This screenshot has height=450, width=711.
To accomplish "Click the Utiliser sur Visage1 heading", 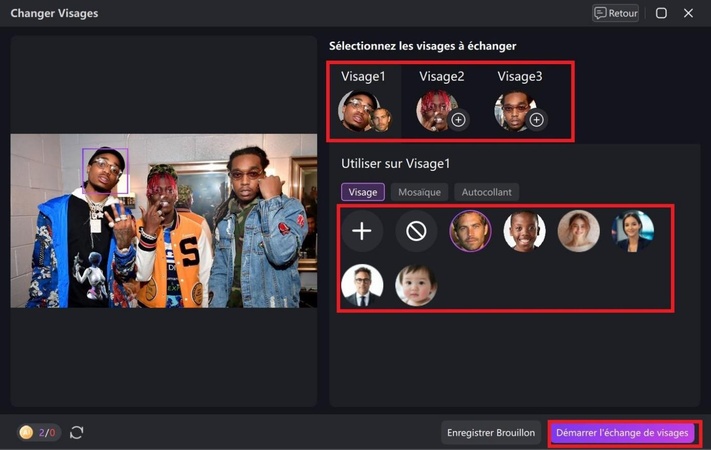I will [x=395, y=164].
